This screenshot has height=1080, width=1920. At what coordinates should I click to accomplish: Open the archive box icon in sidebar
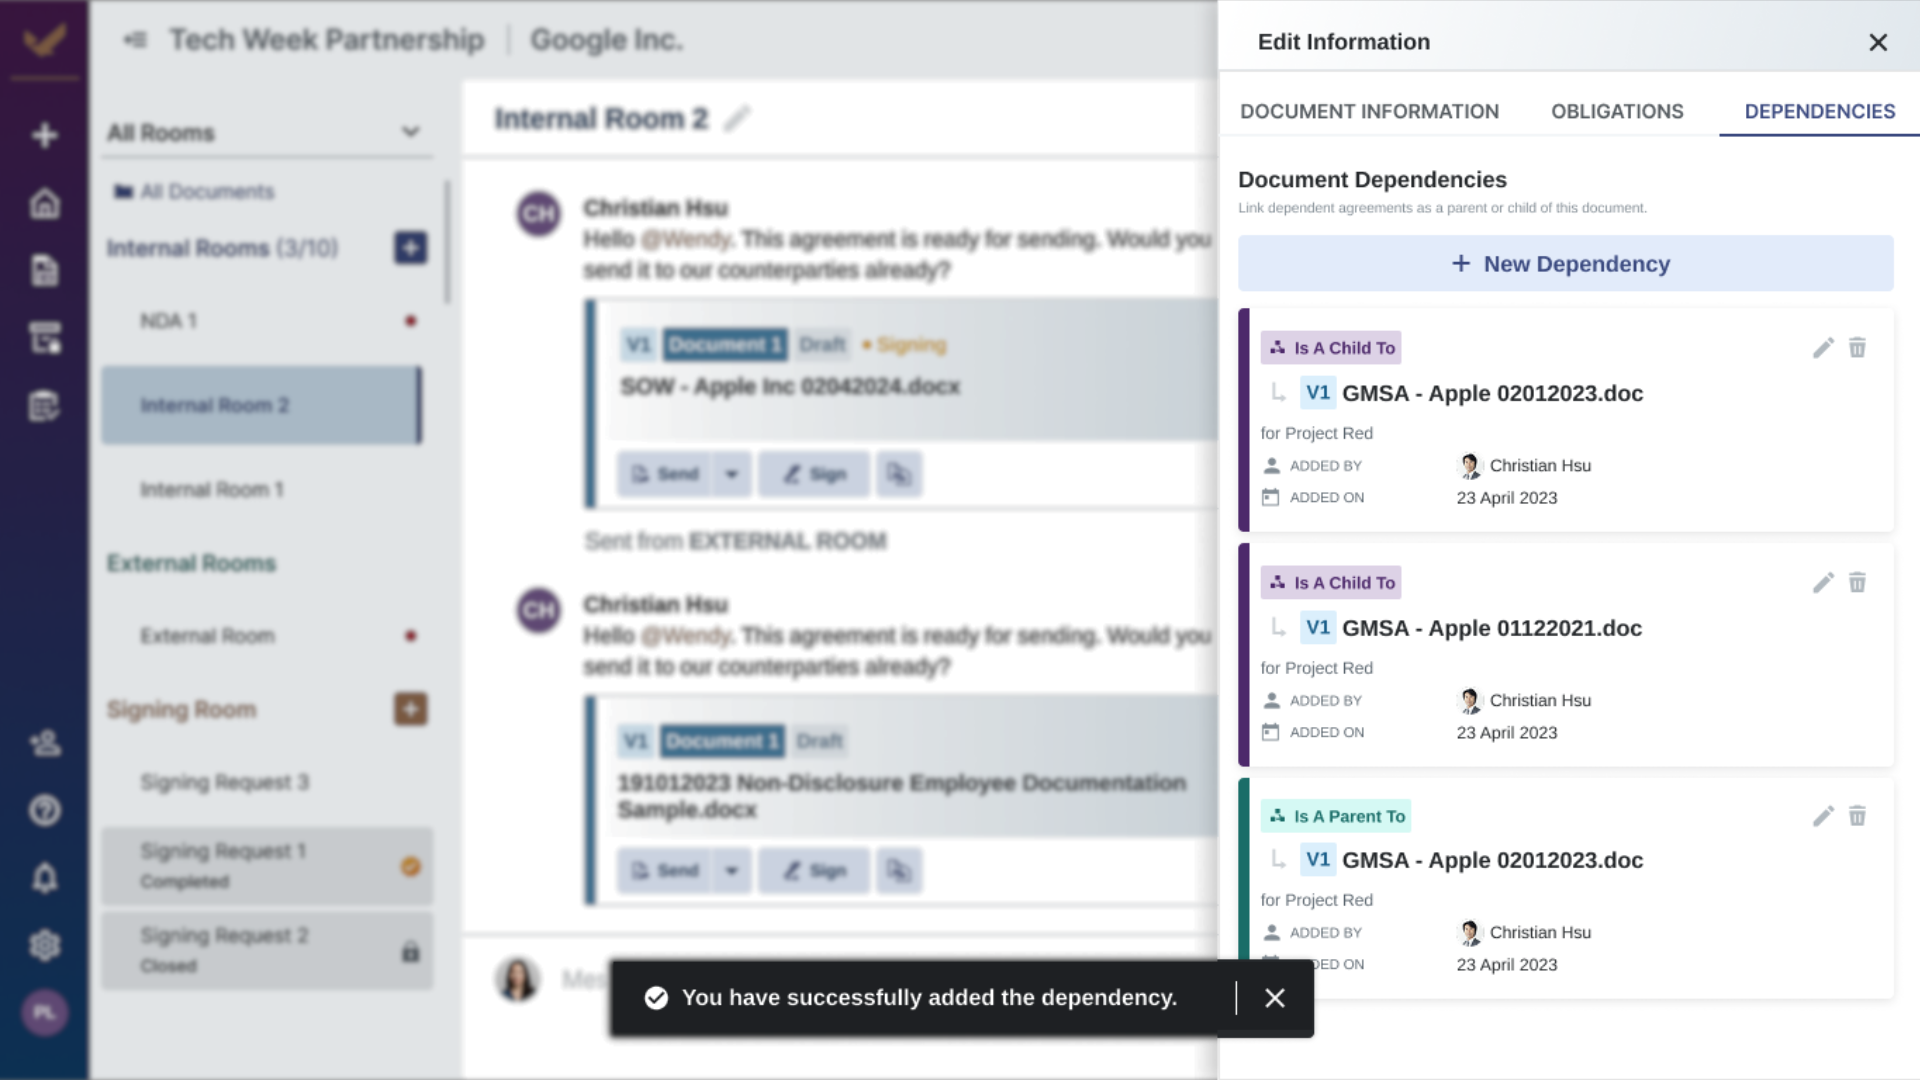click(44, 338)
